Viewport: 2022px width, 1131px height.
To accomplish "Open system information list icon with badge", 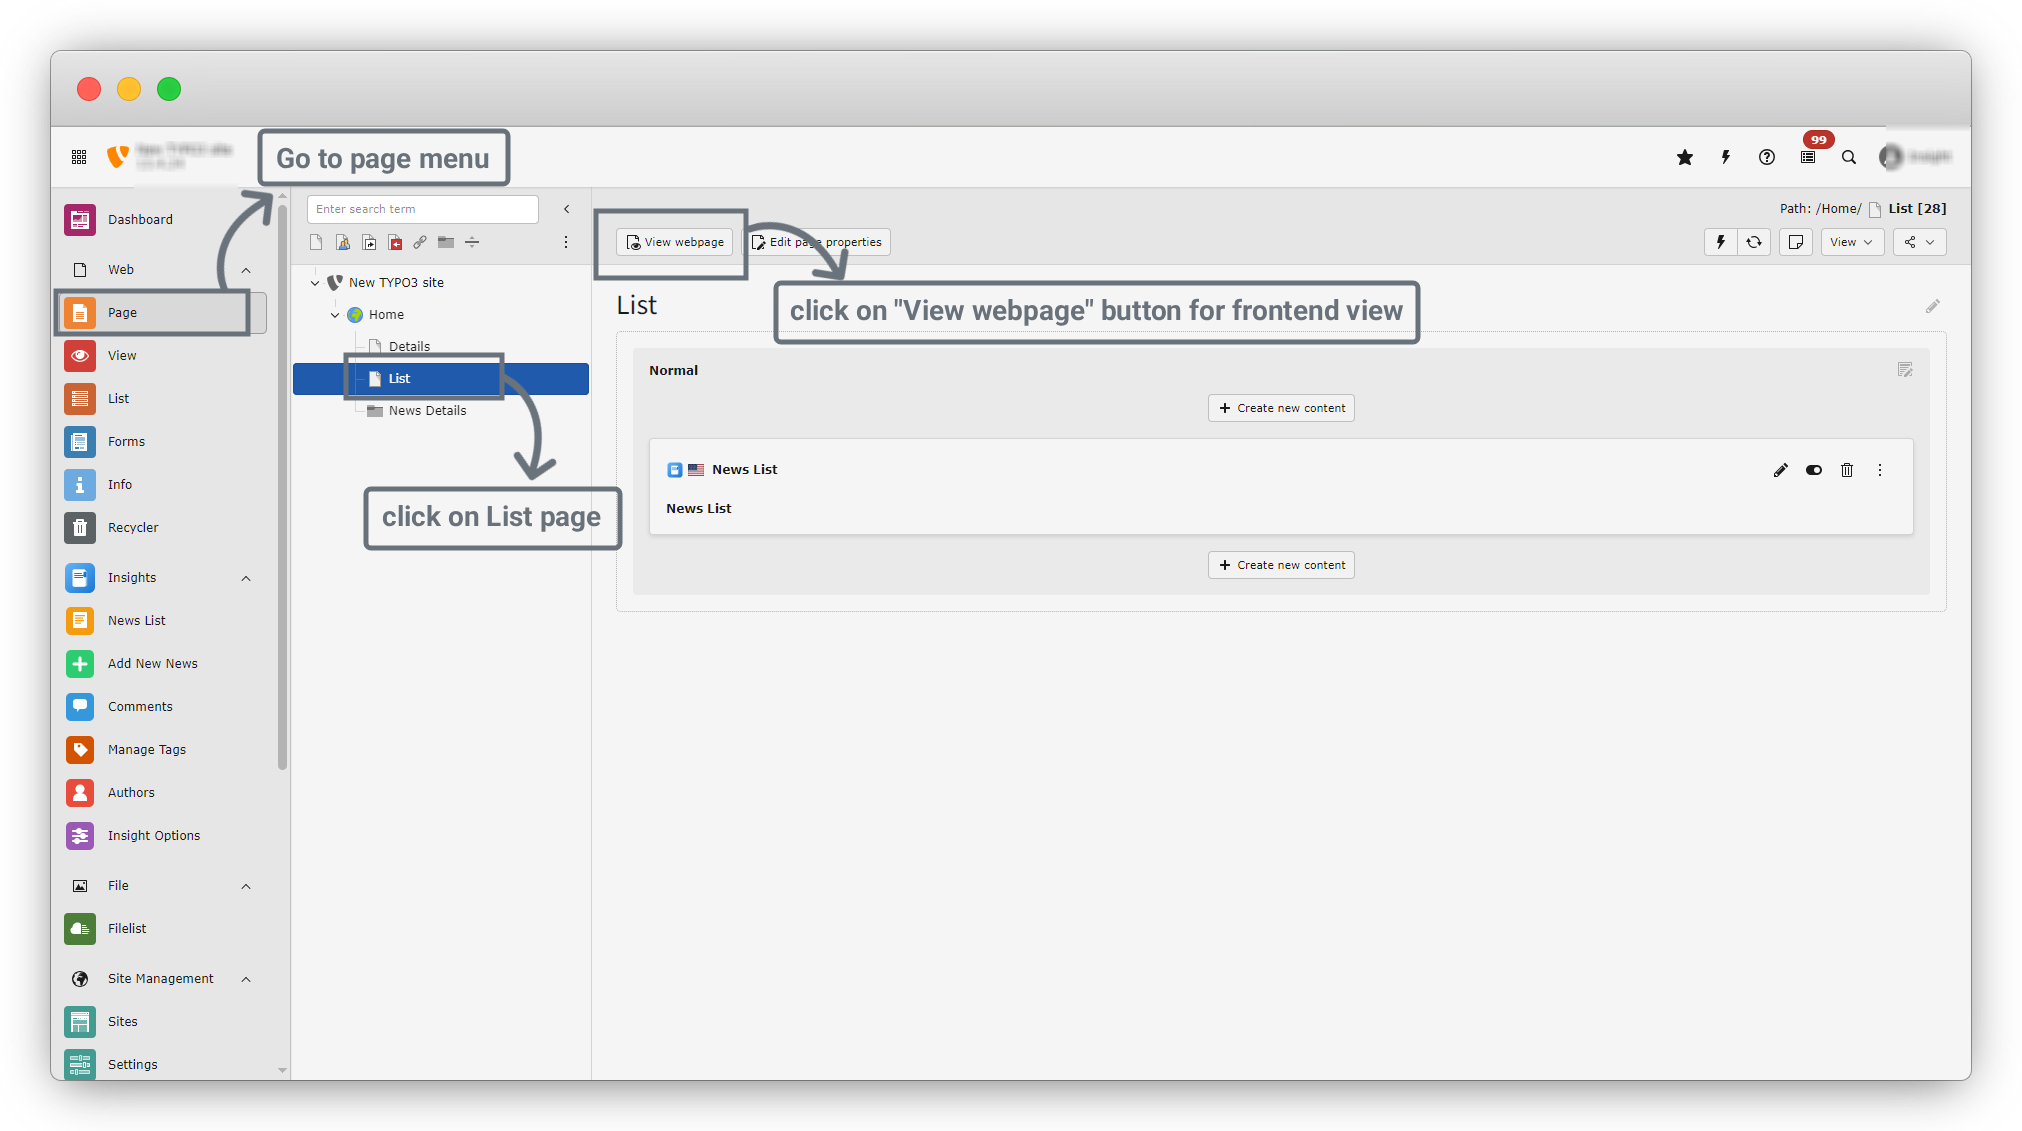I will (1808, 157).
